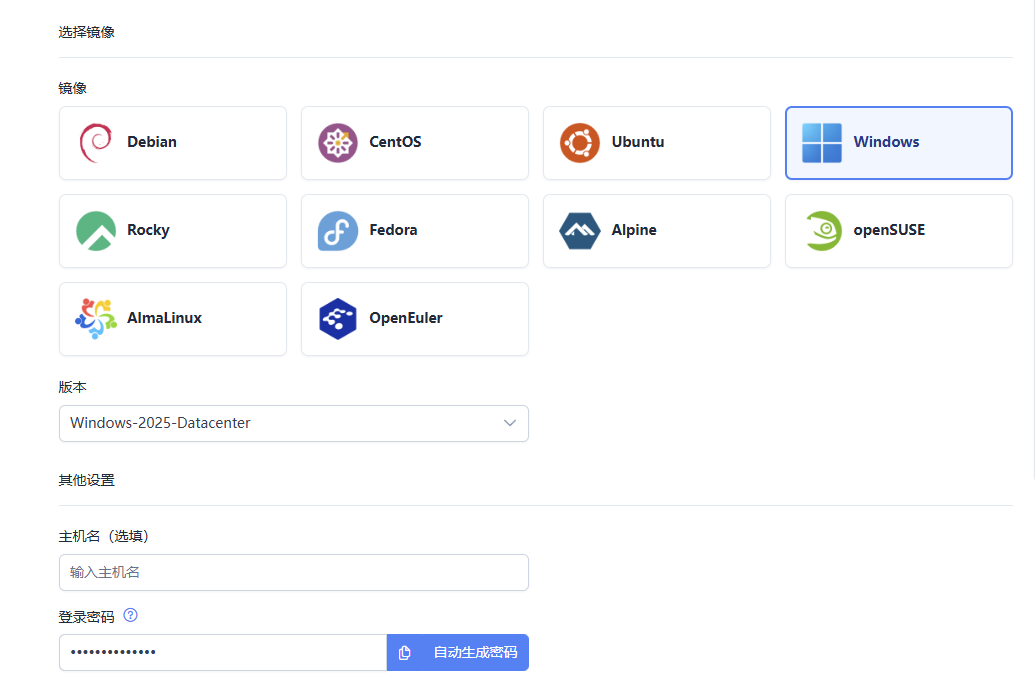Pick the Ubuntu image card
This screenshot has width=1035, height=698.
click(x=657, y=143)
